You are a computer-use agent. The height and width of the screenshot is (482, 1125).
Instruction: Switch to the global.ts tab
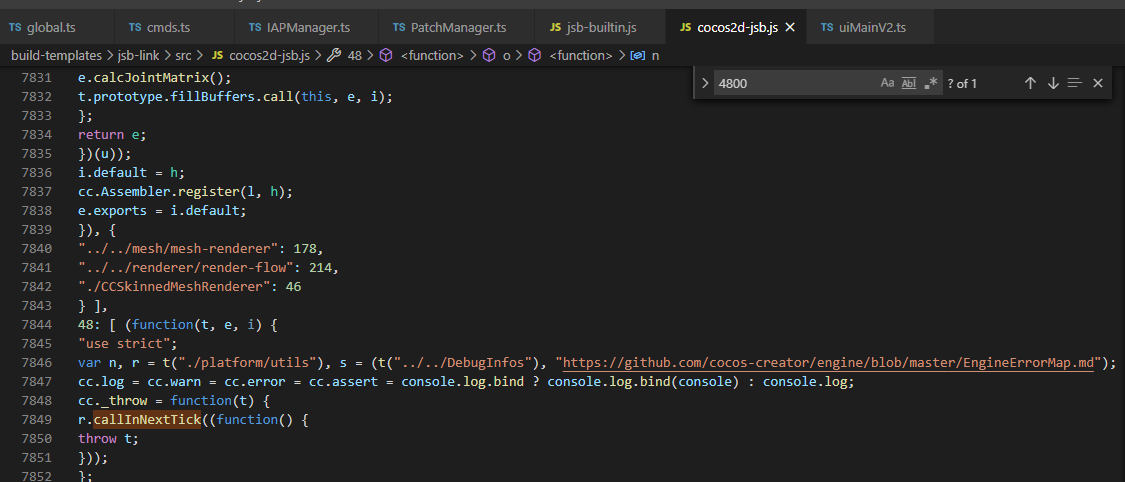coord(59,27)
